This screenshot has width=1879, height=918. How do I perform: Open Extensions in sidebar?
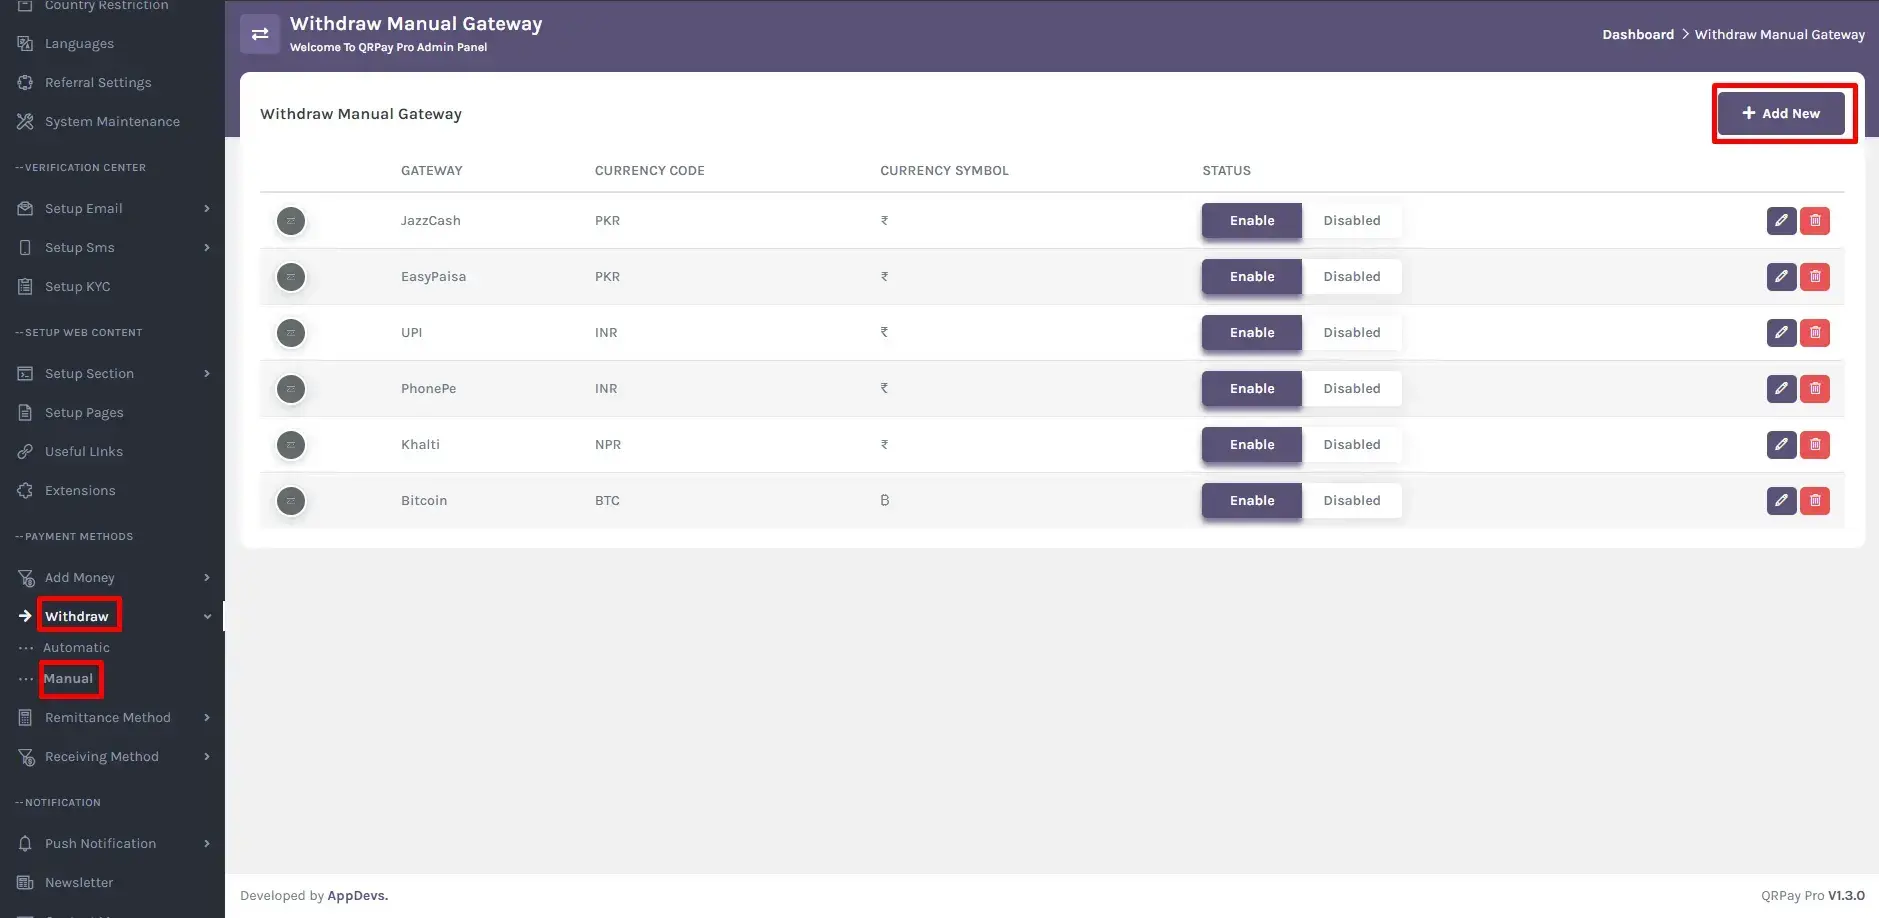click(x=80, y=490)
